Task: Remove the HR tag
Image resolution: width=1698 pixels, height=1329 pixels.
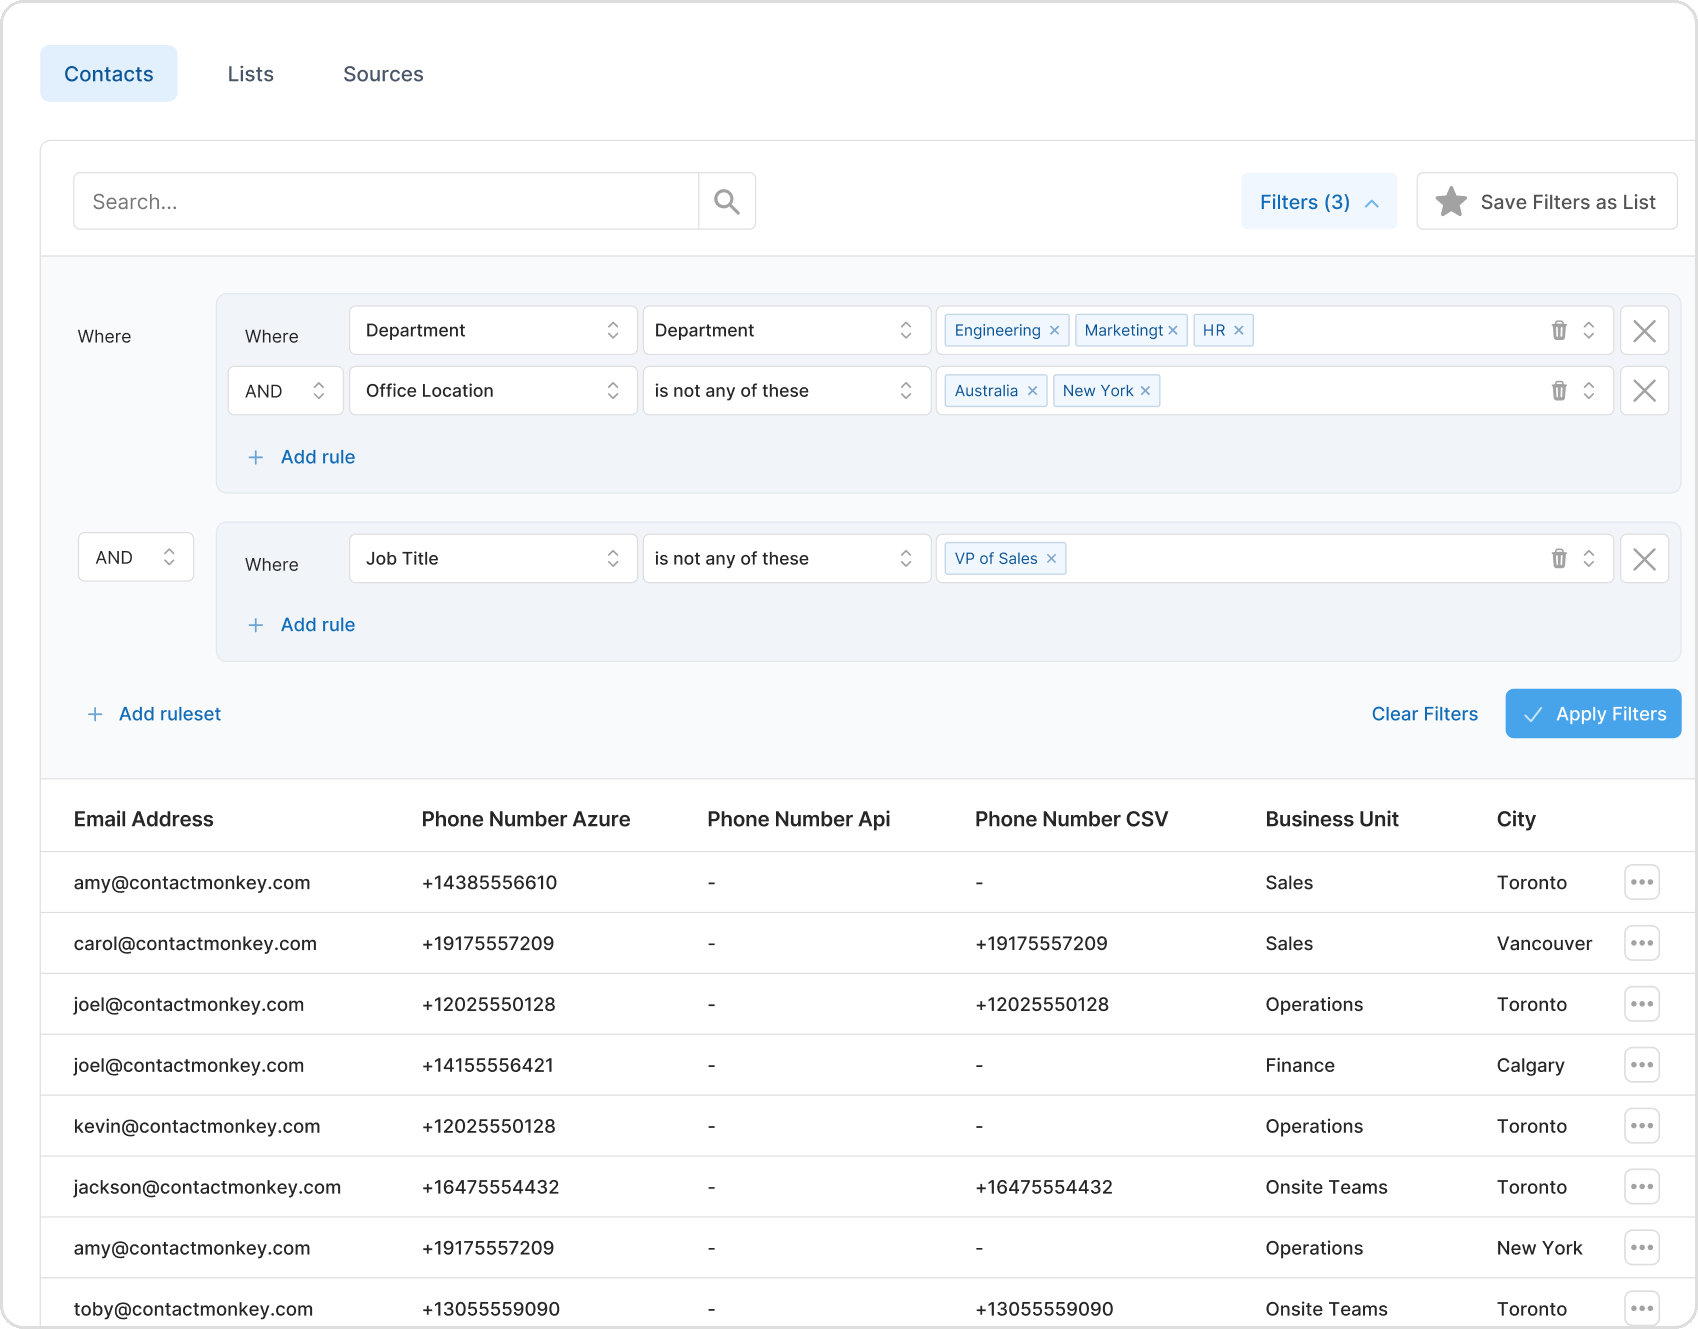Action: (x=1239, y=331)
